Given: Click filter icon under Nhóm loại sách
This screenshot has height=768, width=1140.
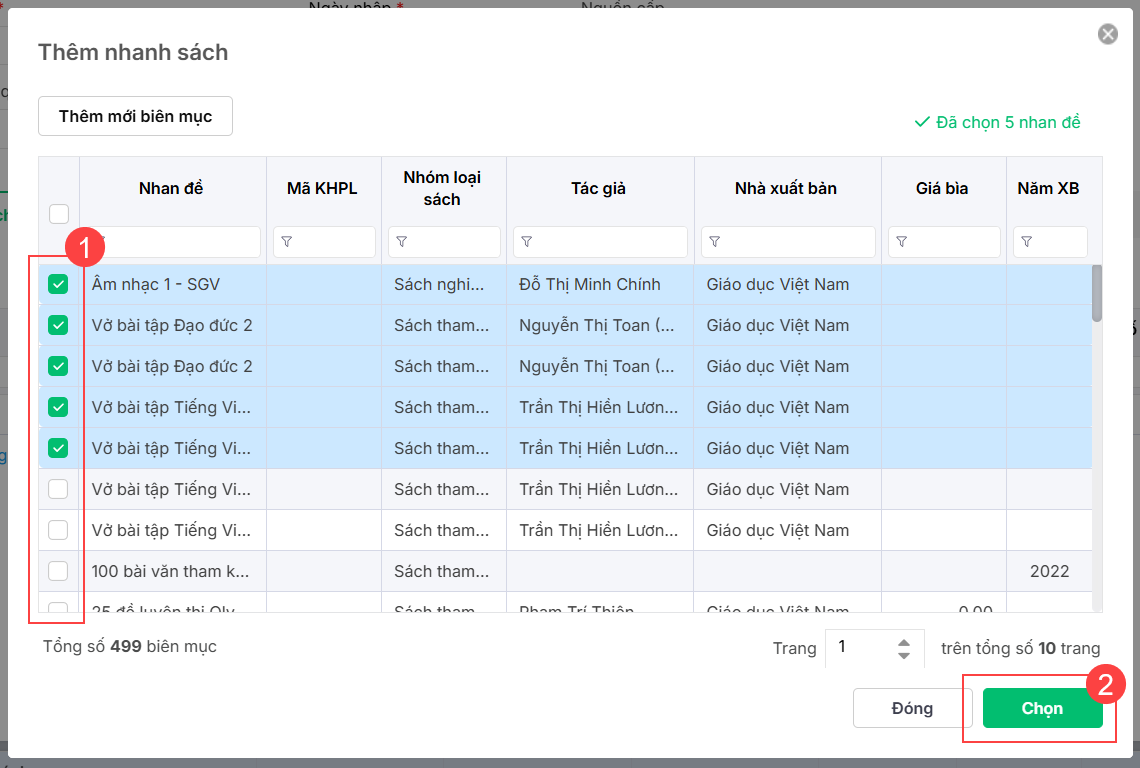Looking at the screenshot, I should pos(402,242).
